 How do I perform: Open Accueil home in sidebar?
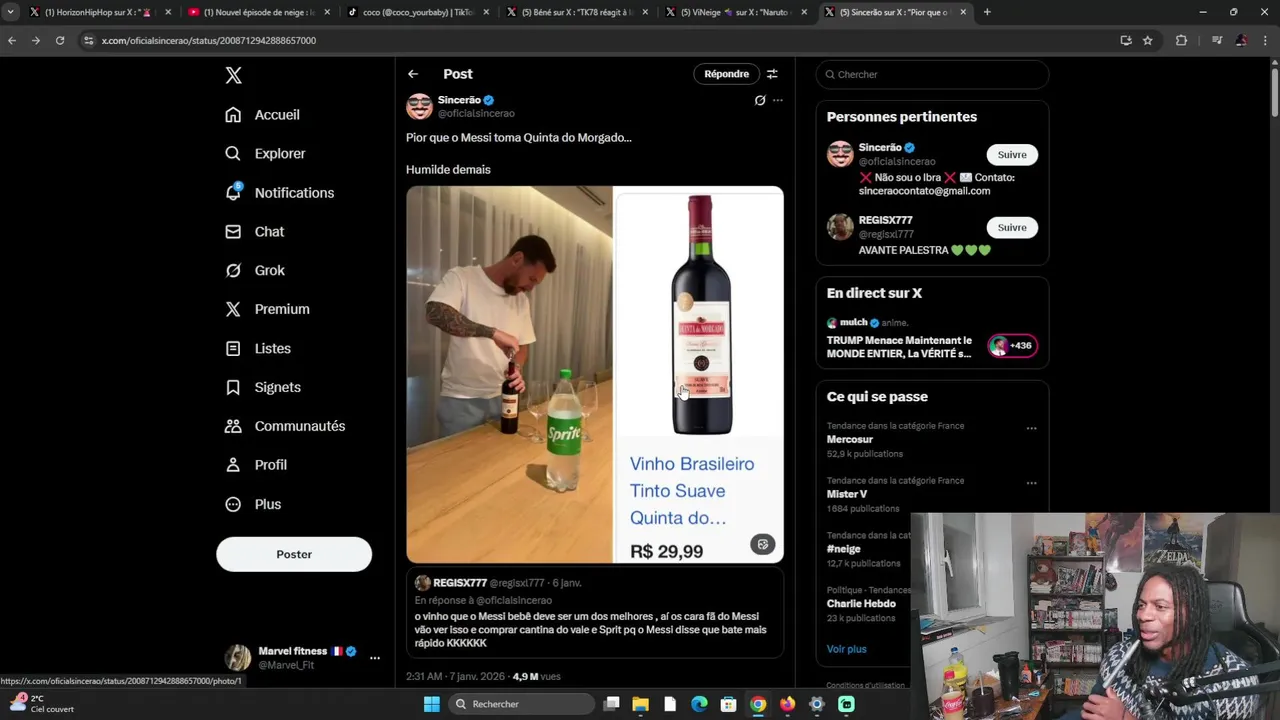point(263,115)
